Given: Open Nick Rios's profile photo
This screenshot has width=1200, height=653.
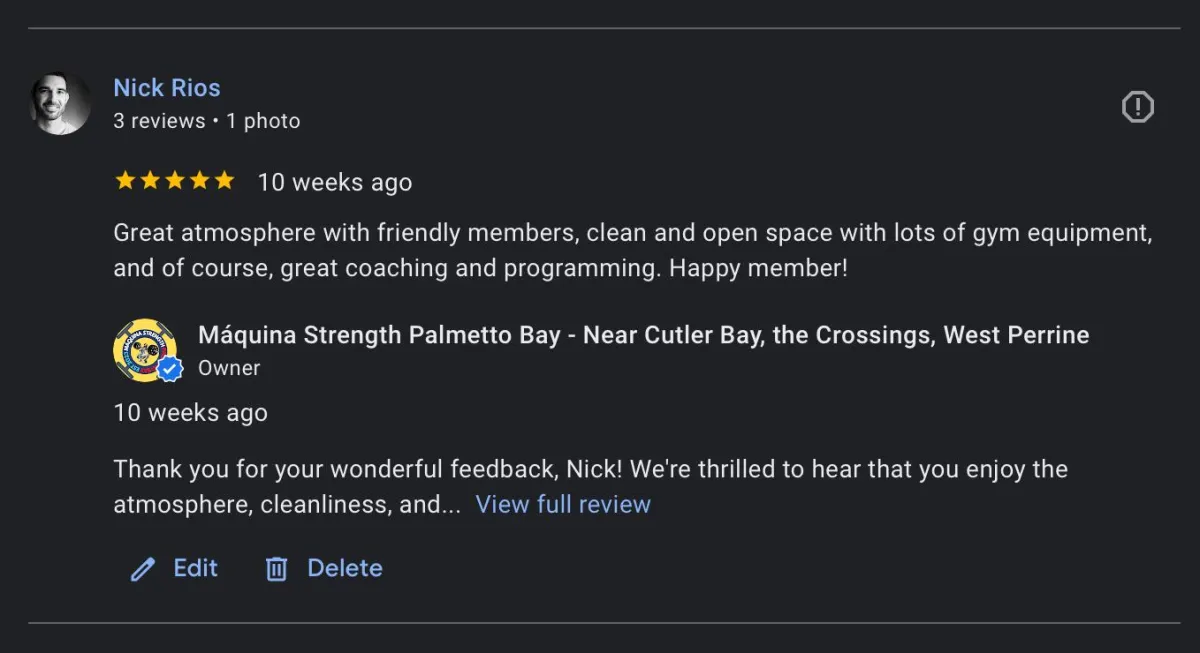Looking at the screenshot, I should [60, 103].
